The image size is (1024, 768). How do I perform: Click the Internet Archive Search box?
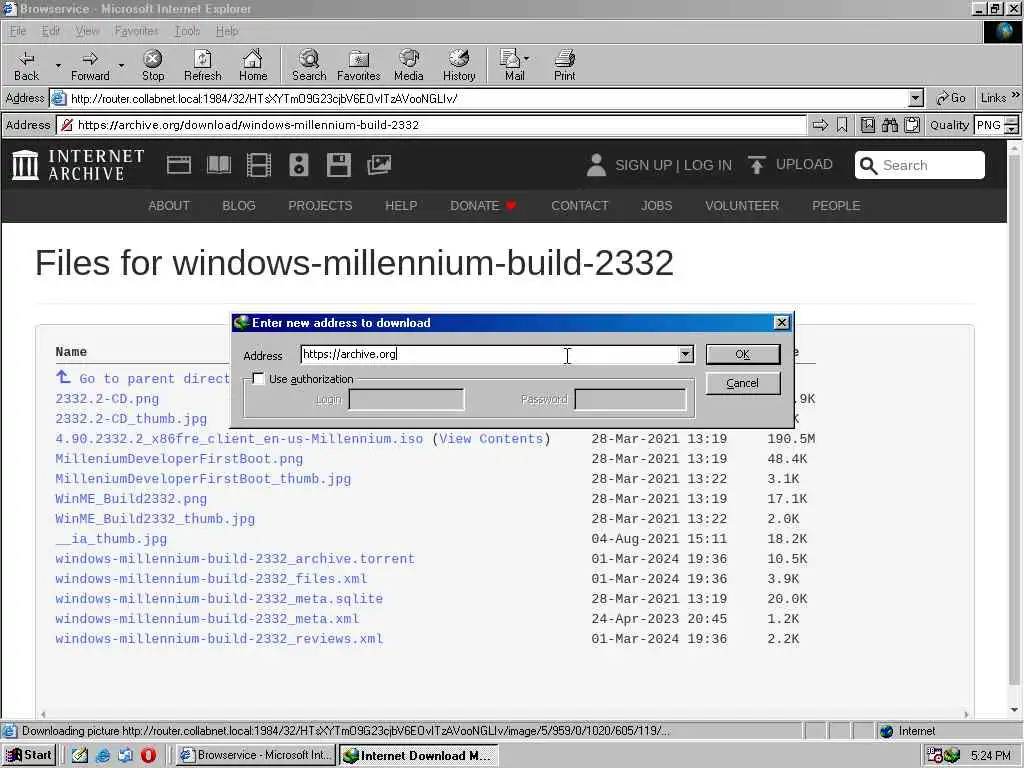click(x=920, y=165)
